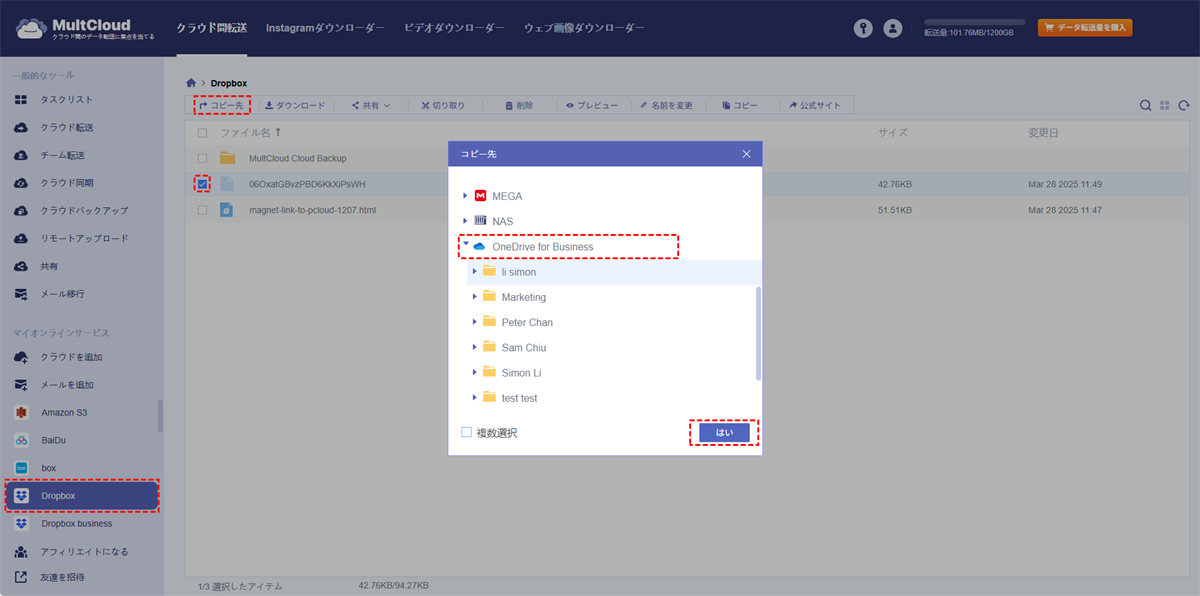Switch to the クラウド間転送 tab
This screenshot has width=1200, height=596.
211,28
